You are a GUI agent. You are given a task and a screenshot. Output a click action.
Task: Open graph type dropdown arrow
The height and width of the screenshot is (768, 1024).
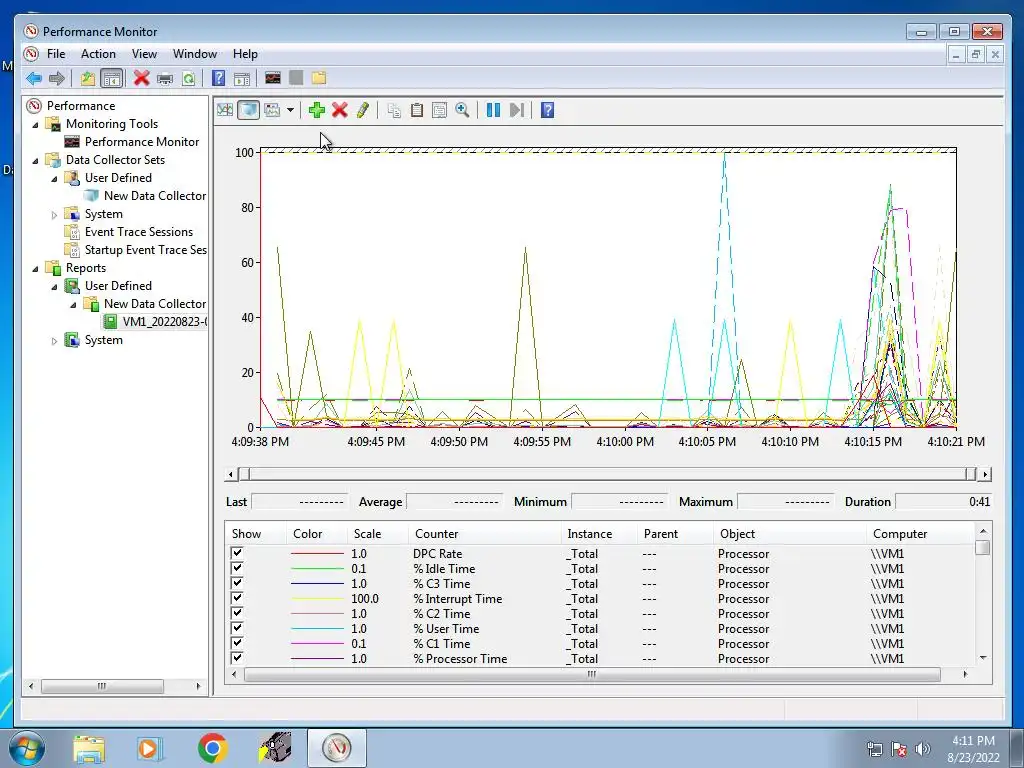tap(290, 110)
